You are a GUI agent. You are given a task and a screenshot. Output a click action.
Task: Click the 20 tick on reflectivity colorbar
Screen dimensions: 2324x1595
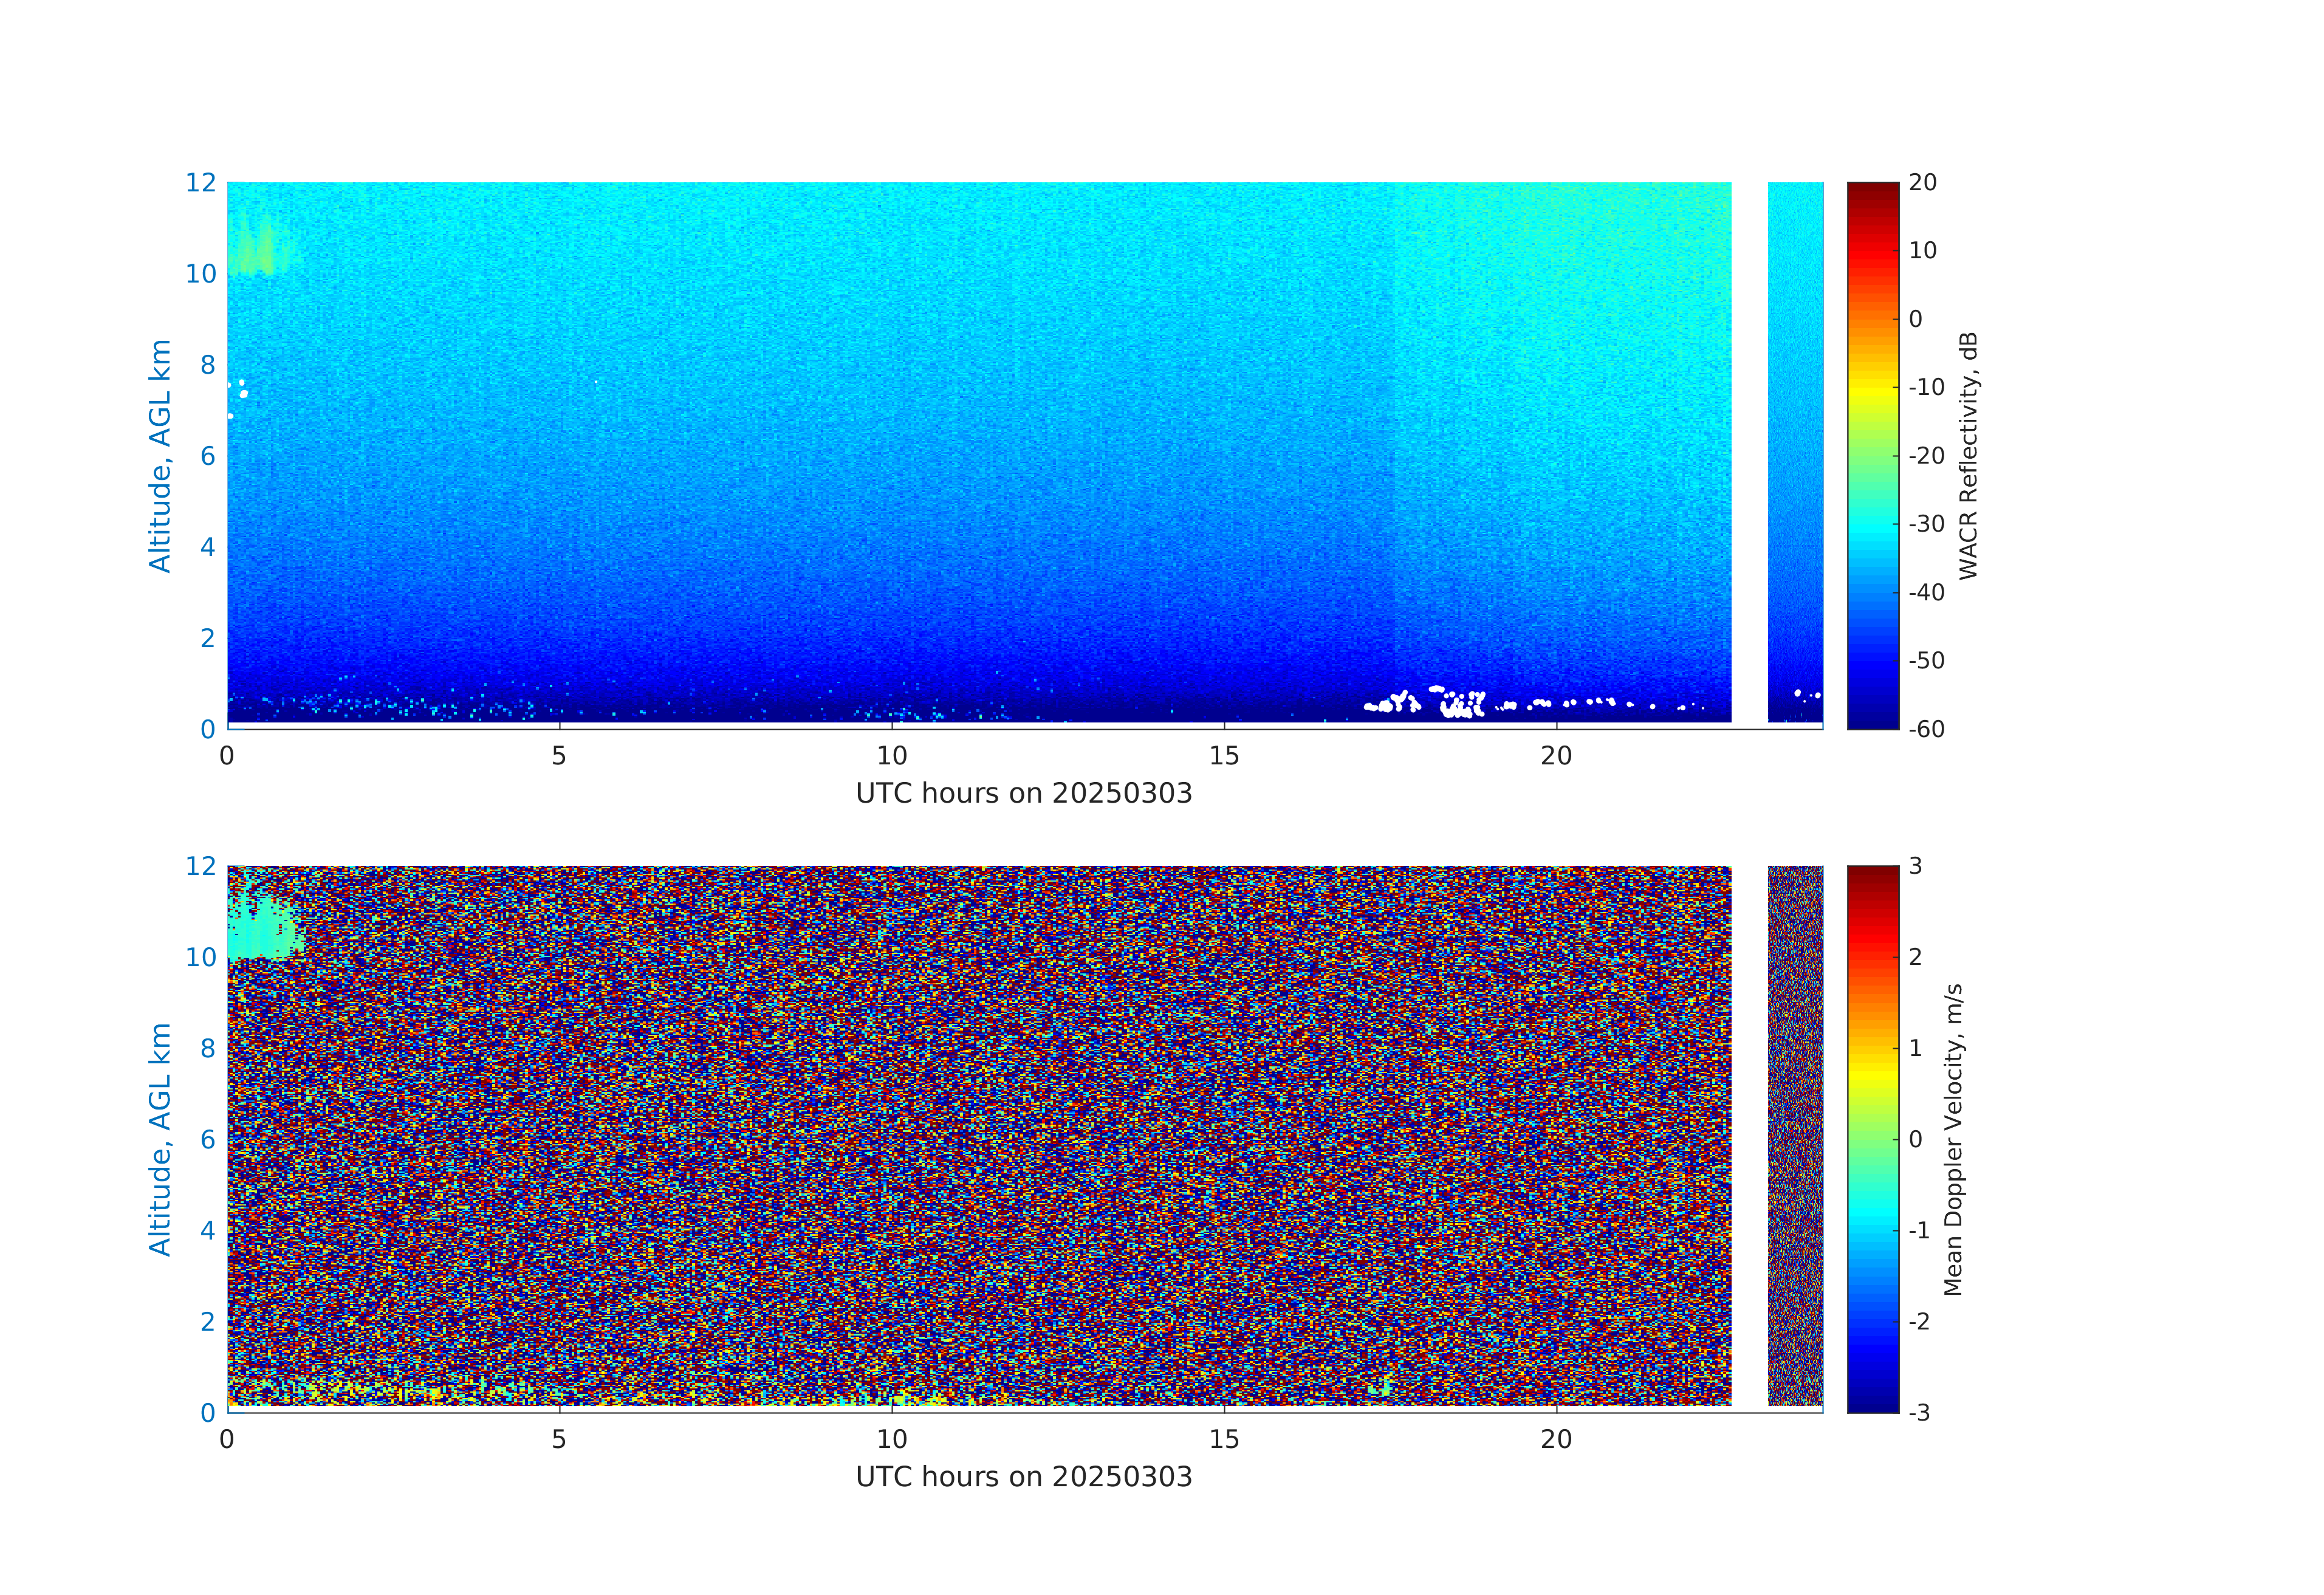(1922, 183)
